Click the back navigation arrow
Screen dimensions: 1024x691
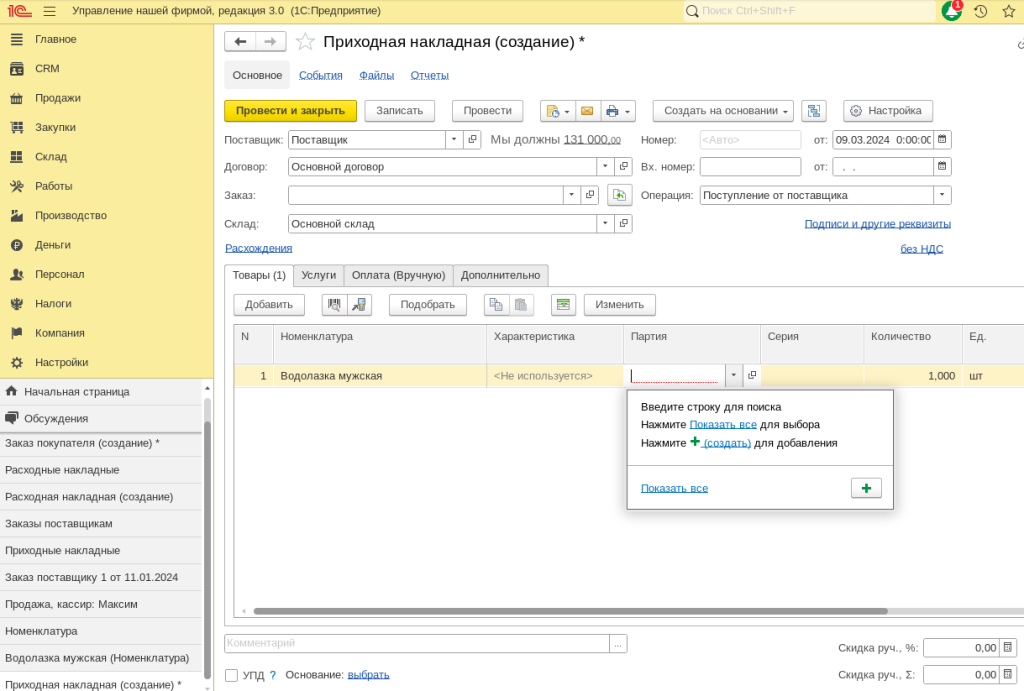(x=240, y=41)
